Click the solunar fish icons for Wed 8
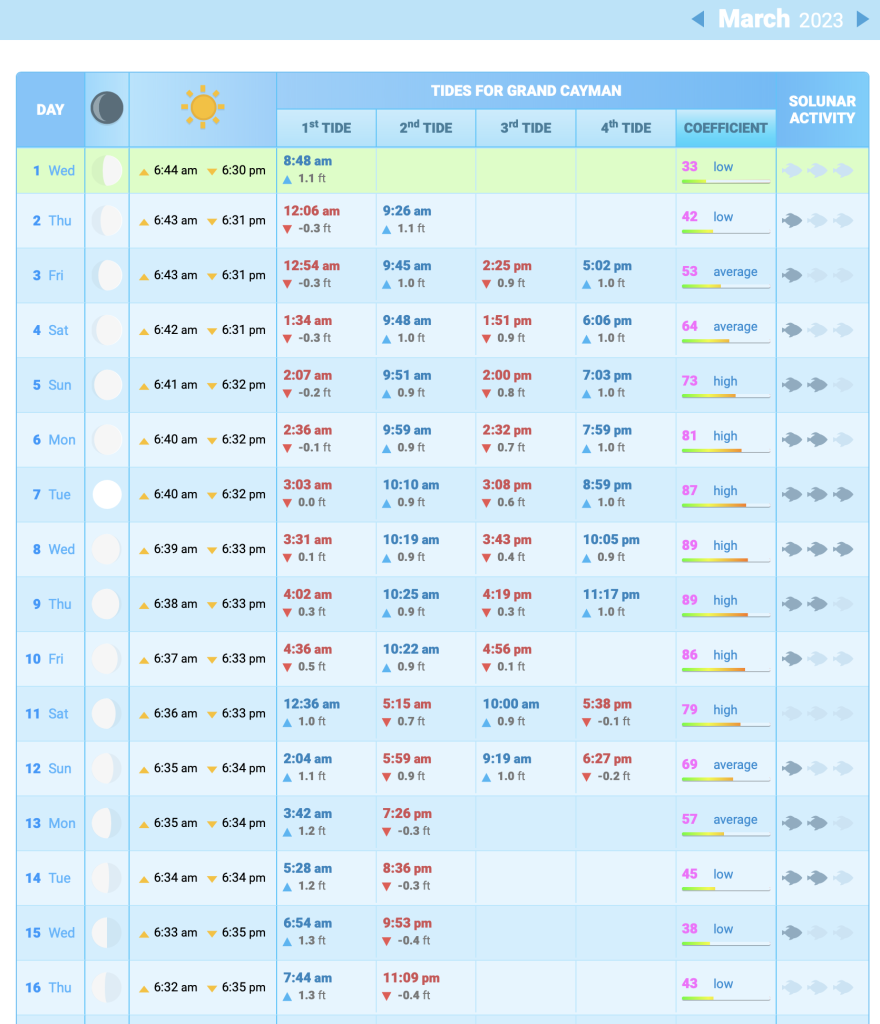This screenshot has width=880, height=1024. coord(818,549)
